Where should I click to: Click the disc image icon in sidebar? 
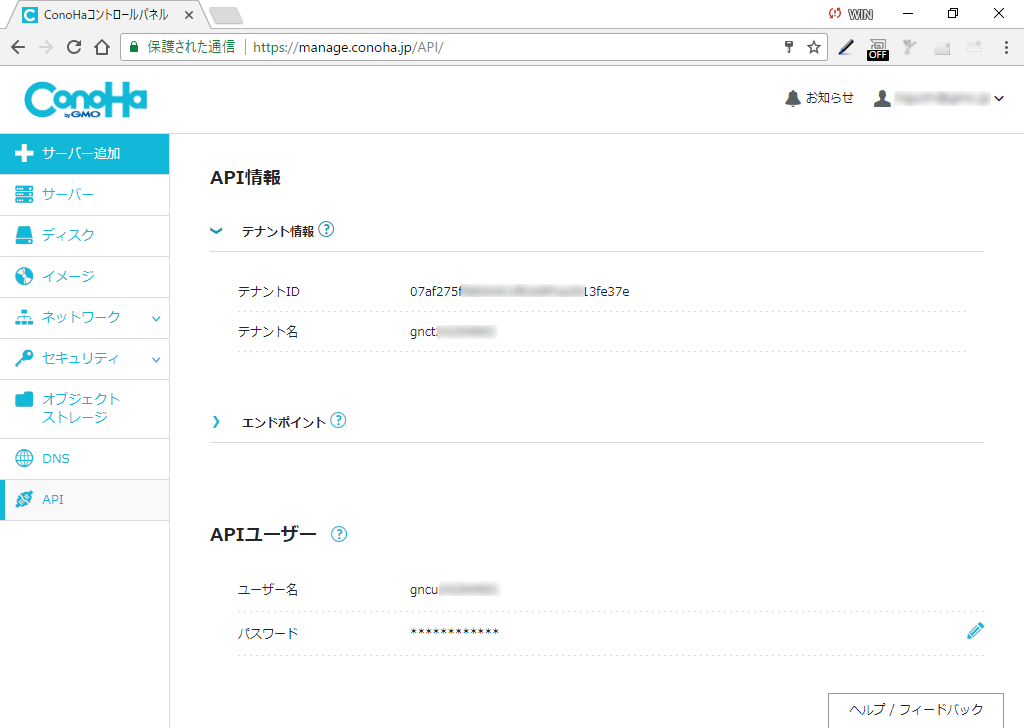point(24,277)
